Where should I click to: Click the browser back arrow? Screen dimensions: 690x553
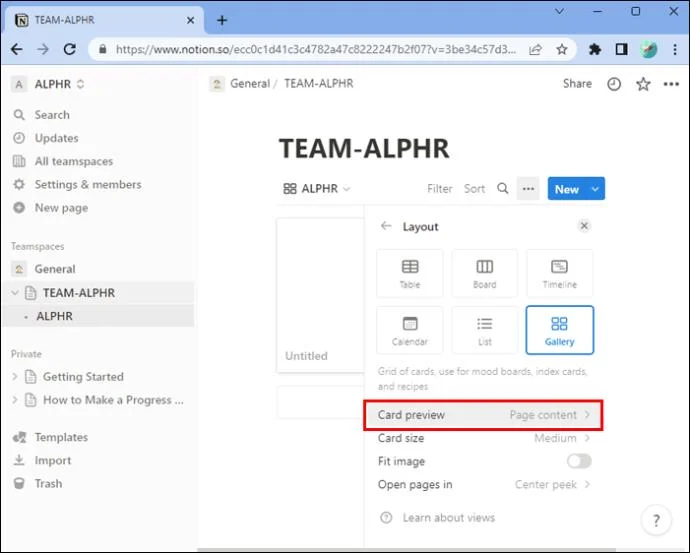[x=17, y=49]
